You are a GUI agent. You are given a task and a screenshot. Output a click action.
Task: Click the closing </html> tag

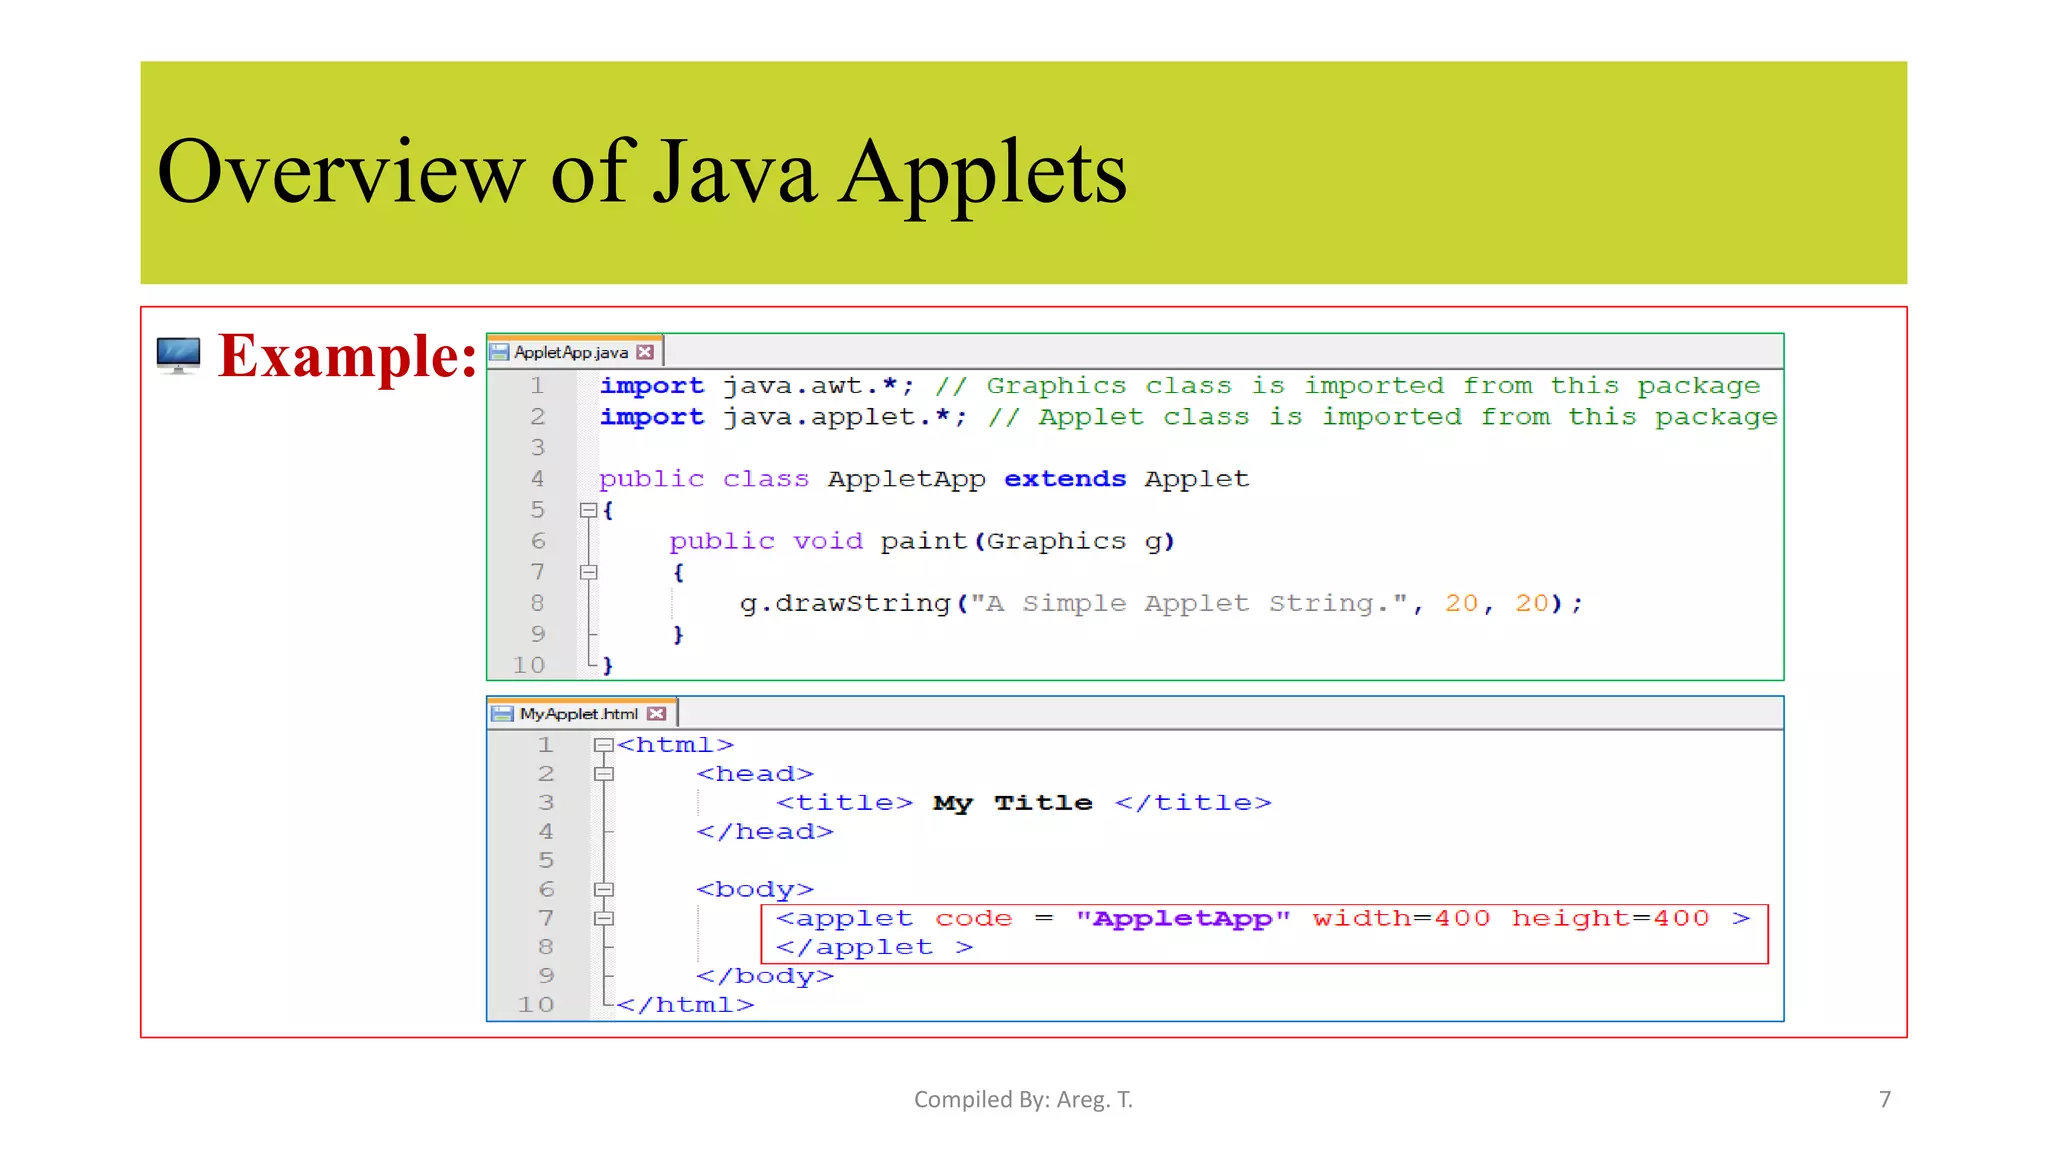click(685, 1005)
